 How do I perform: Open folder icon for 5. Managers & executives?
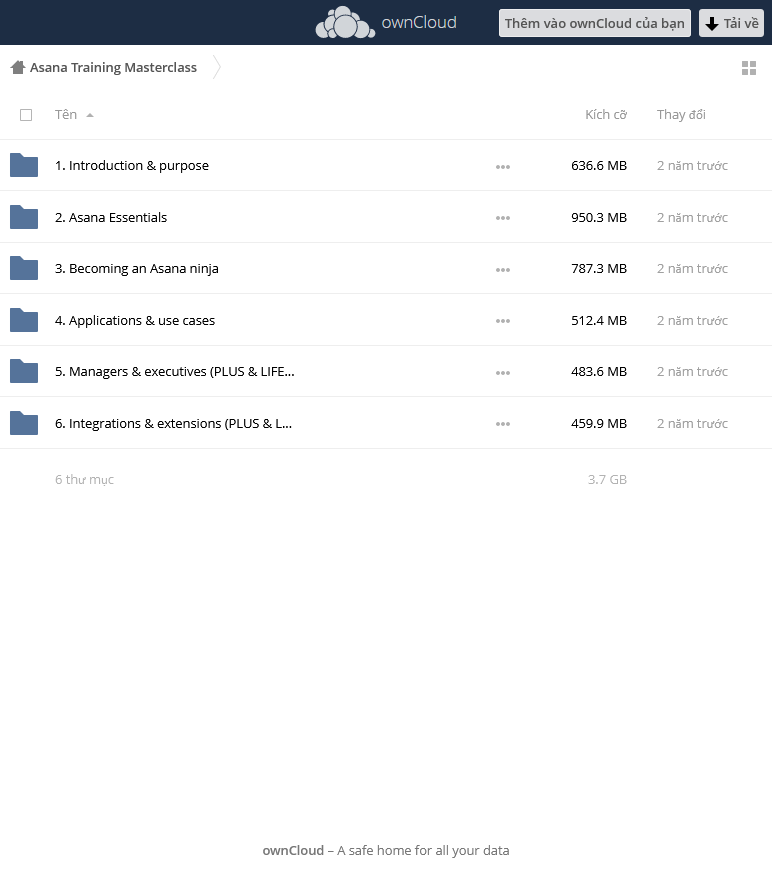[24, 372]
